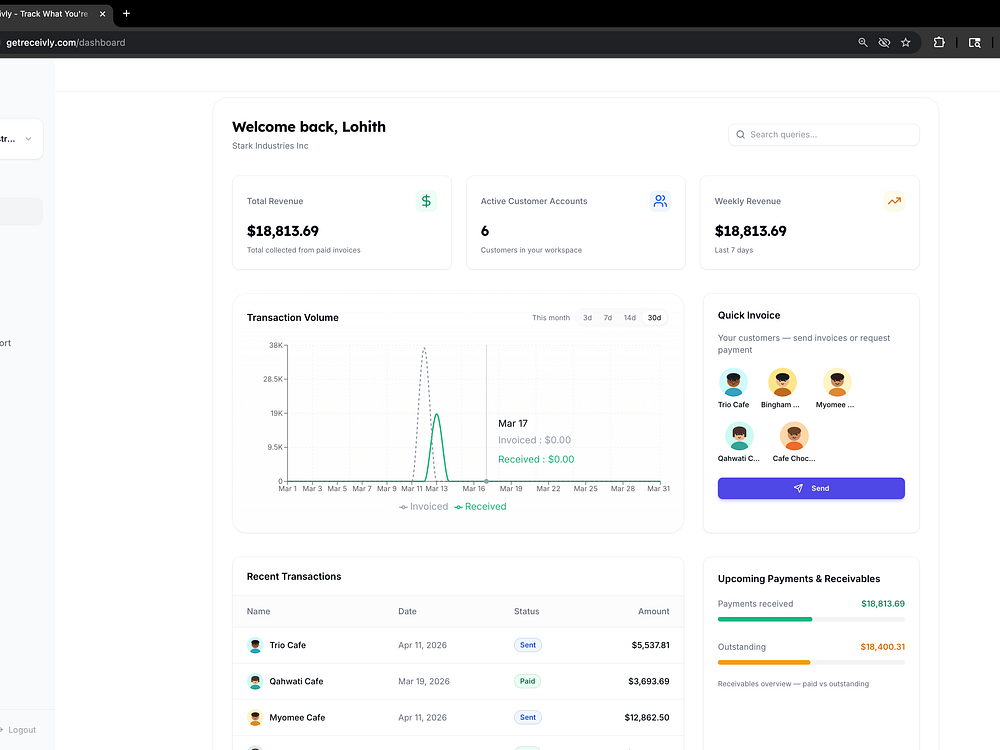Click the Search queries input field

tap(824, 135)
